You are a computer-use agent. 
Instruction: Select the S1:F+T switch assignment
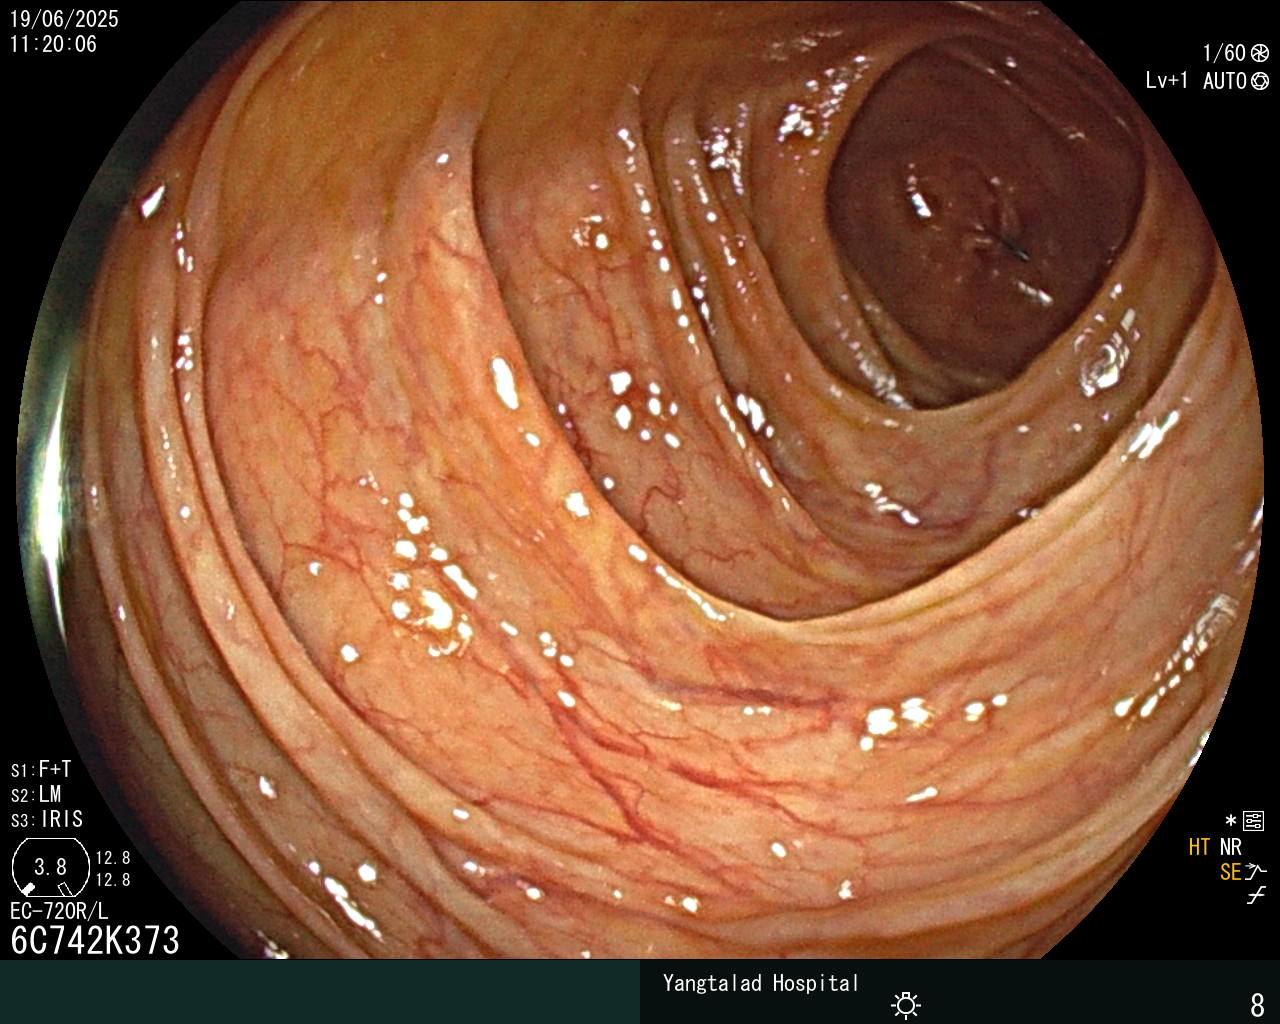pyautogui.click(x=41, y=770)
